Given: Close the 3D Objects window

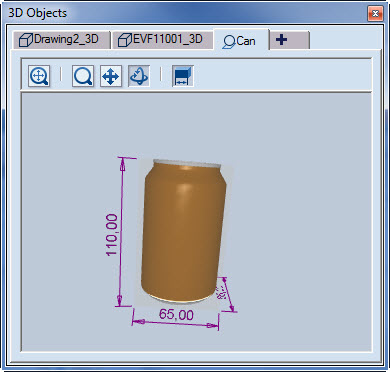Looking at the screenshot, I should [375, 14].
